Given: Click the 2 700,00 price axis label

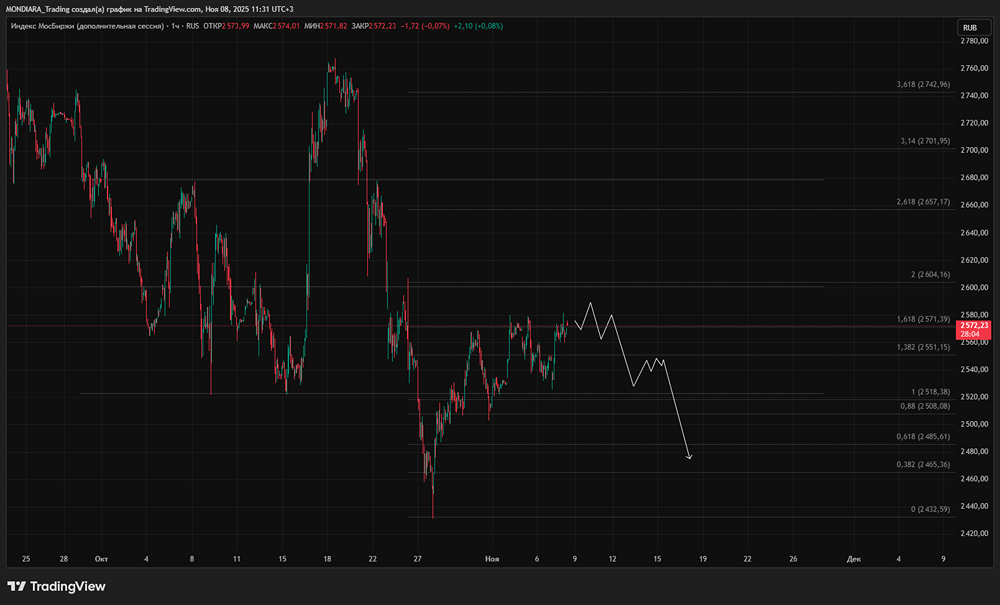Looking at the screenshot, I should (974, 150).
